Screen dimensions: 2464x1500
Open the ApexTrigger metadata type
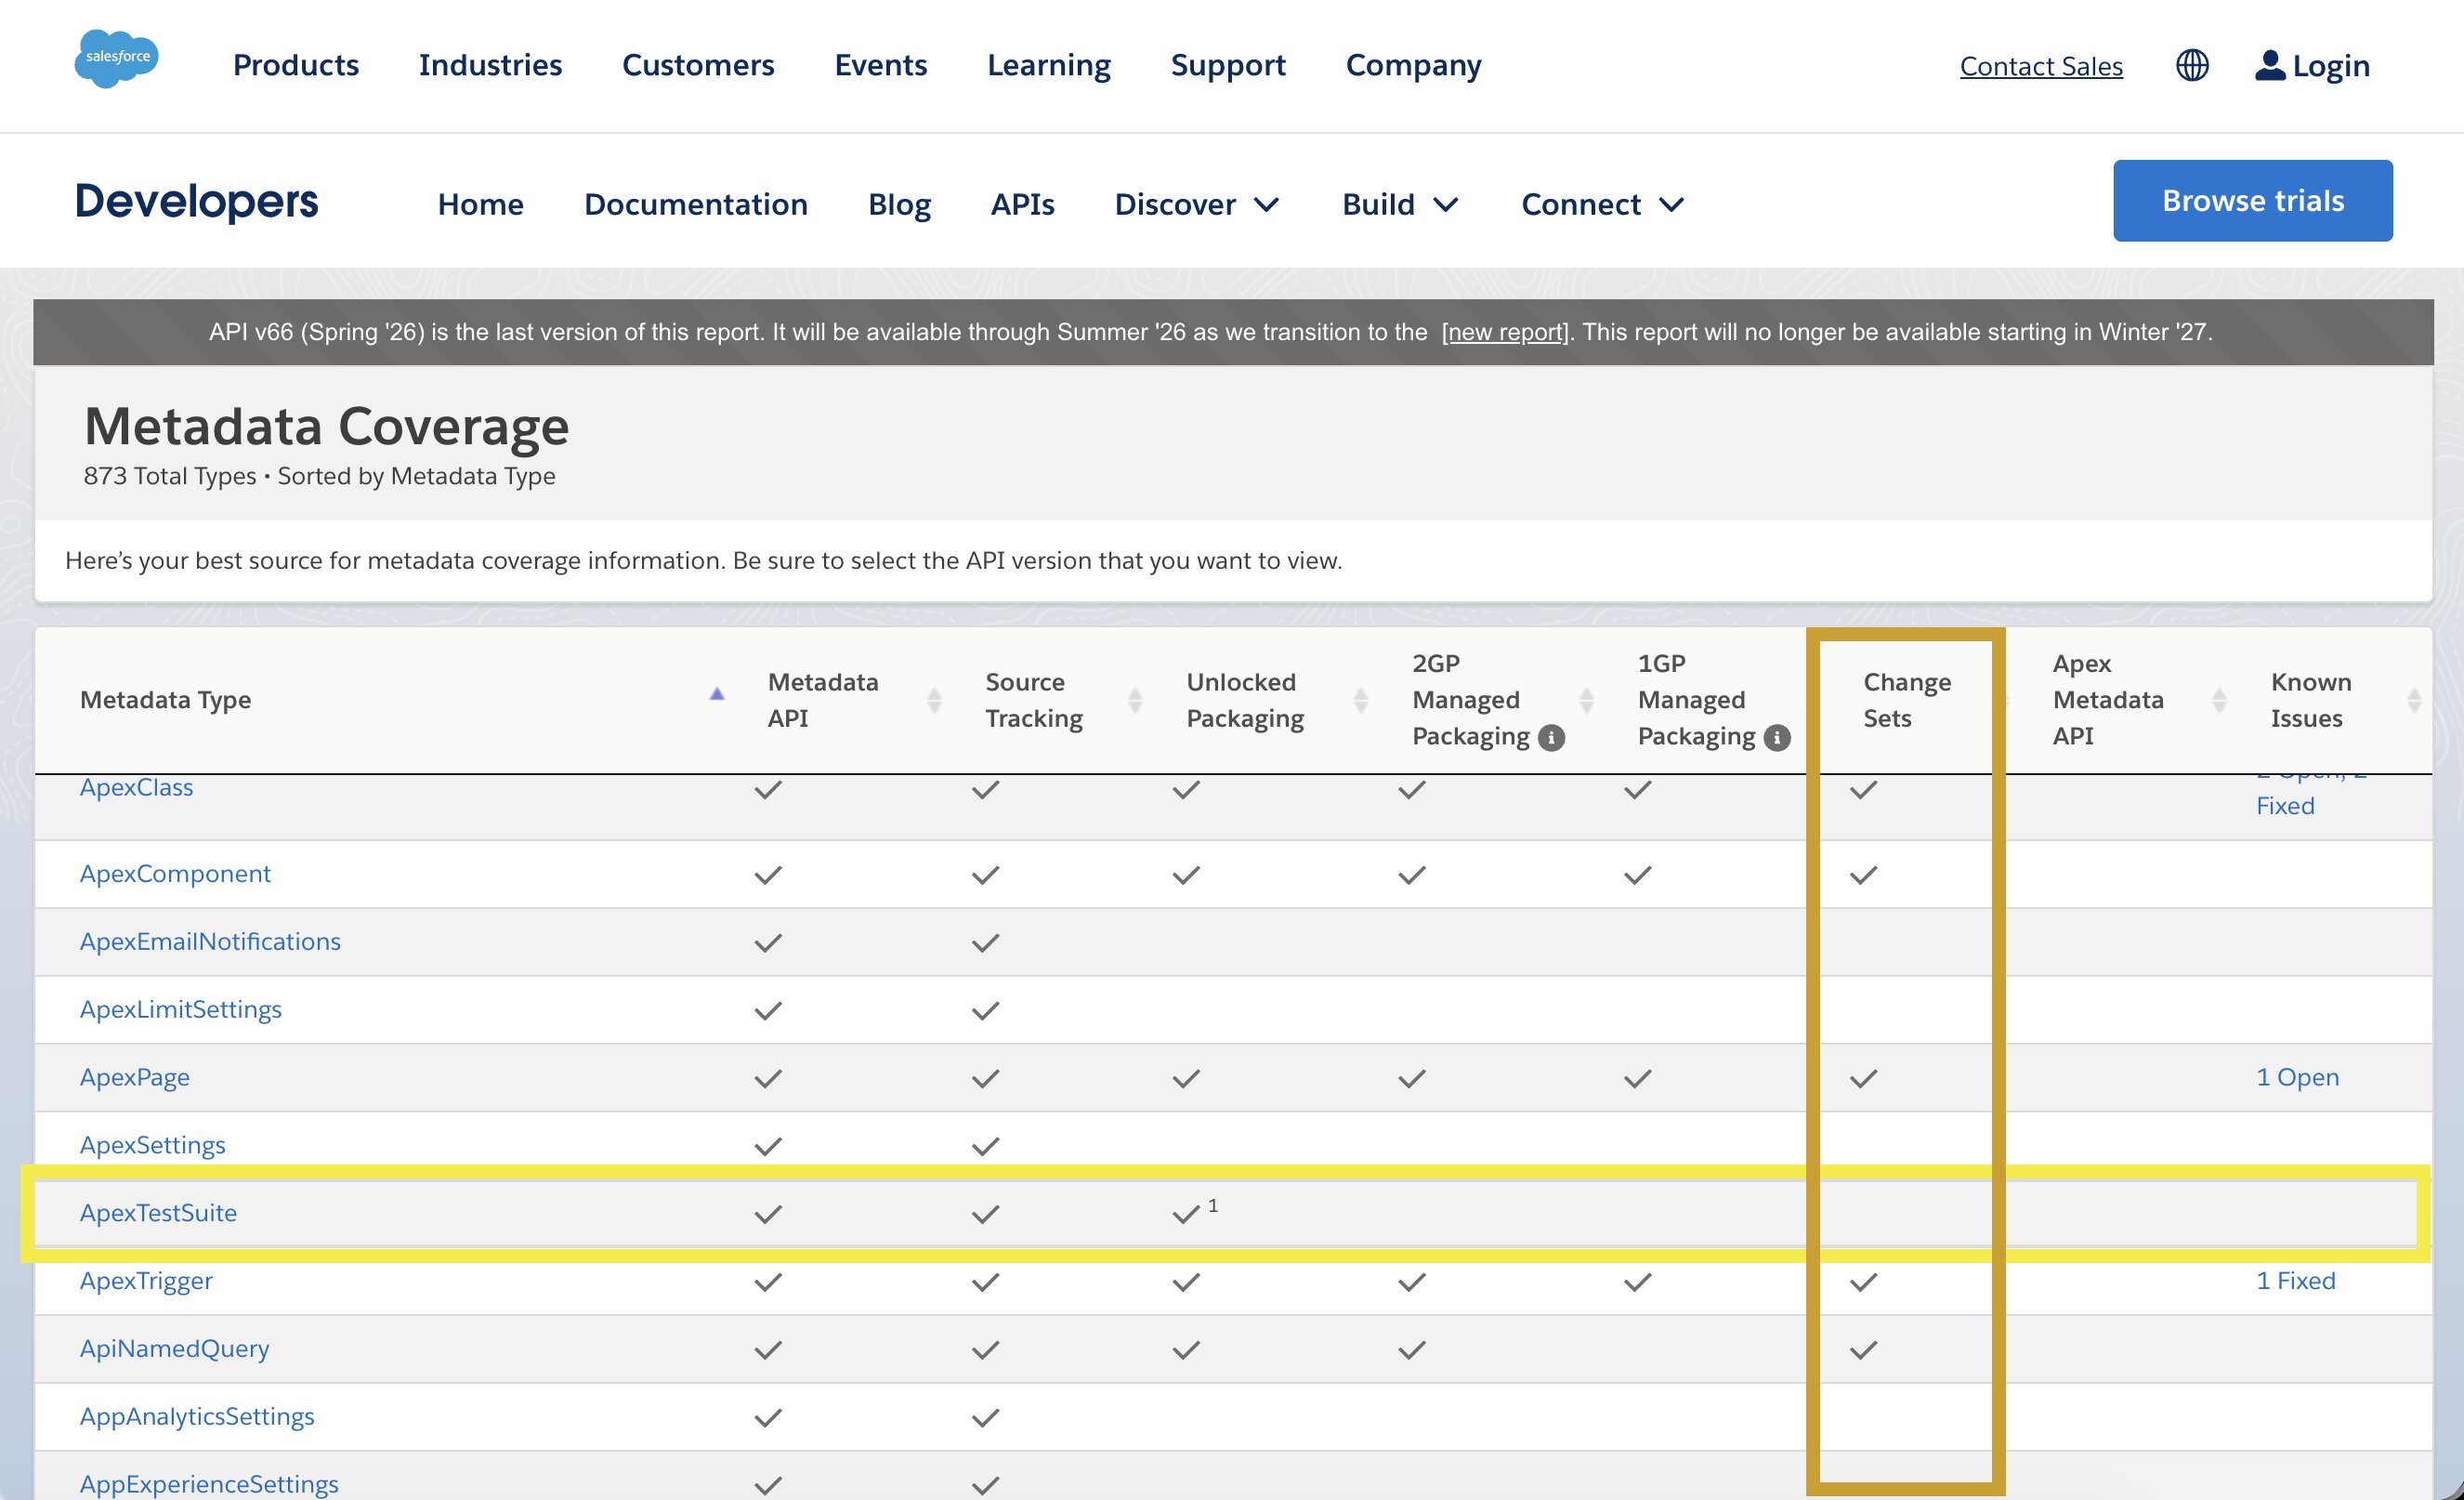pos(146,1281)
